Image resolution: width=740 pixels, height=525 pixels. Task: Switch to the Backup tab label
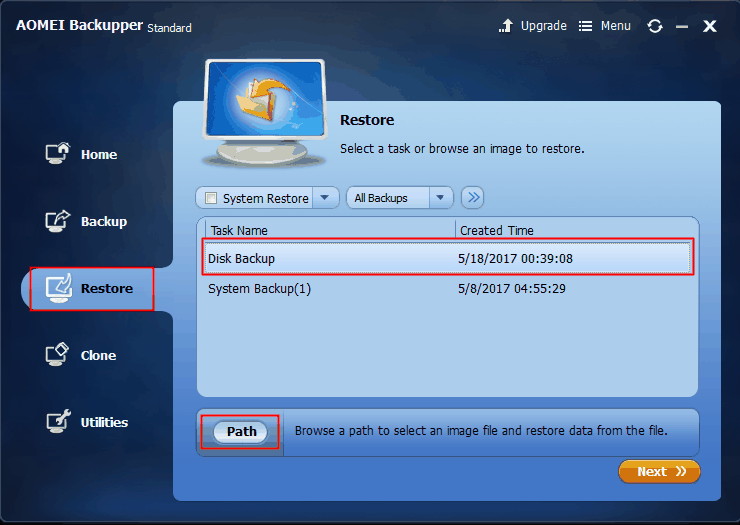click(104, 221)
